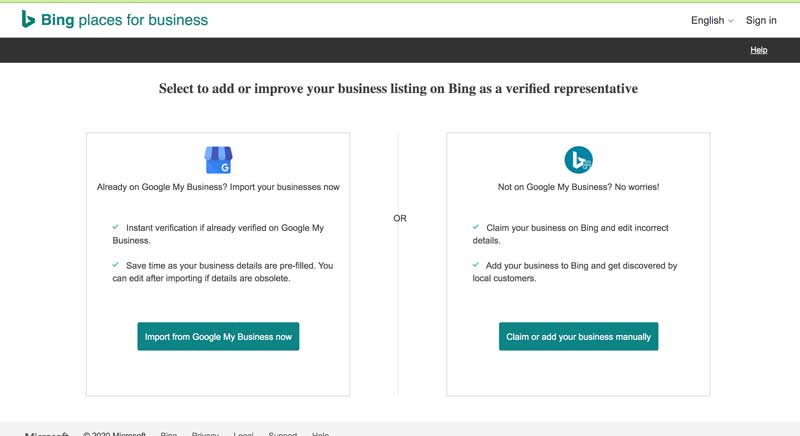Click the Bing logo icon in header

coord(28,19)
